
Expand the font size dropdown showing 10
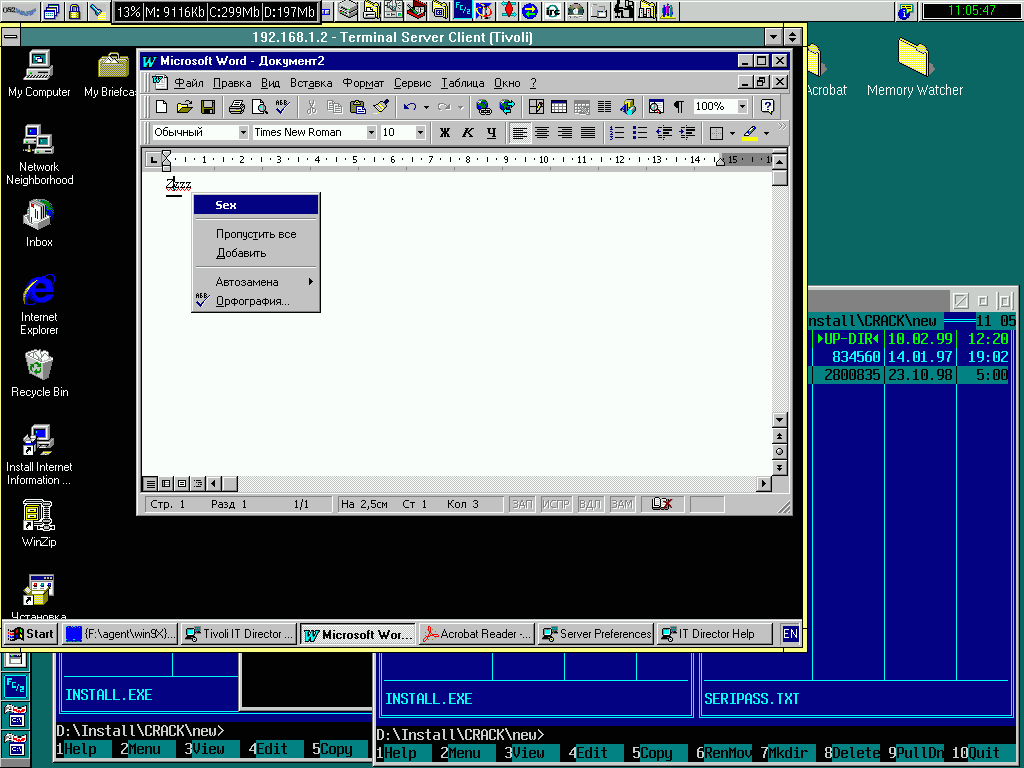point(420,133)
